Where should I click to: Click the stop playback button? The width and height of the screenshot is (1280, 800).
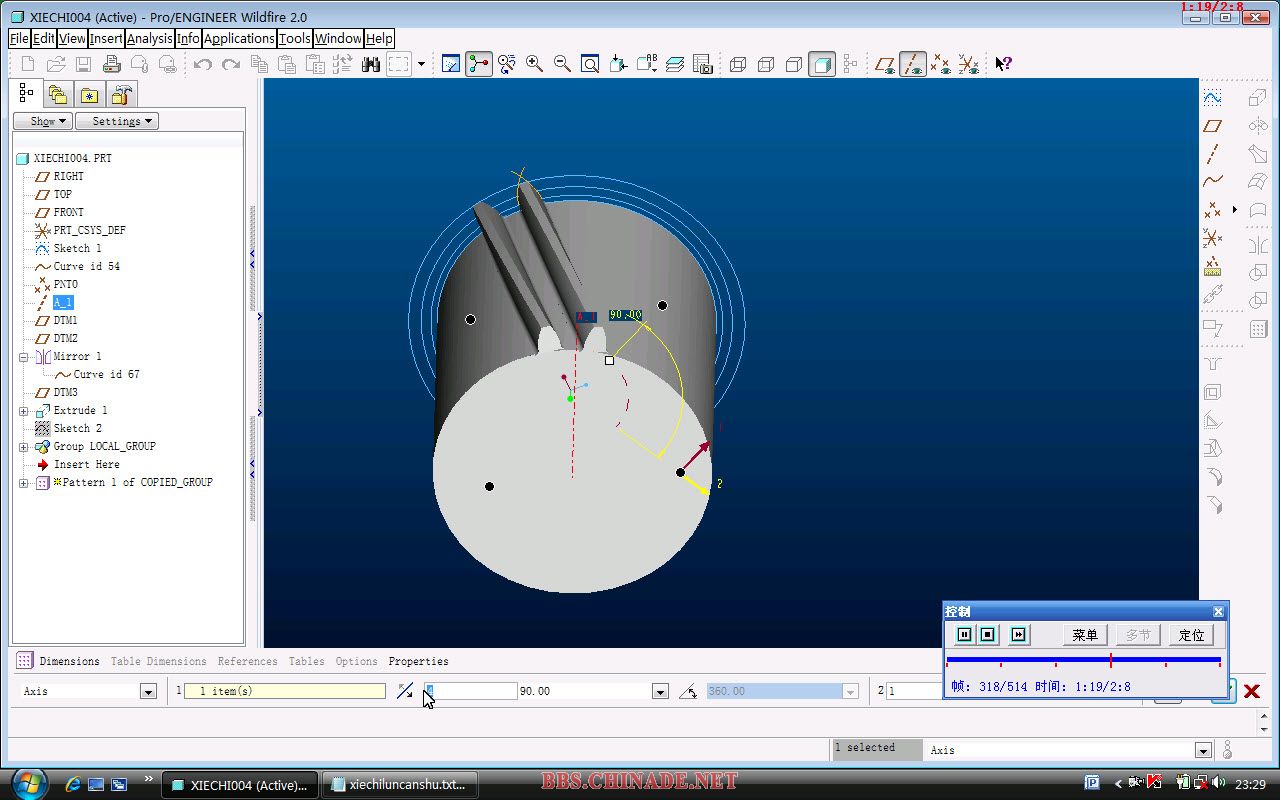tap(987, 635)
